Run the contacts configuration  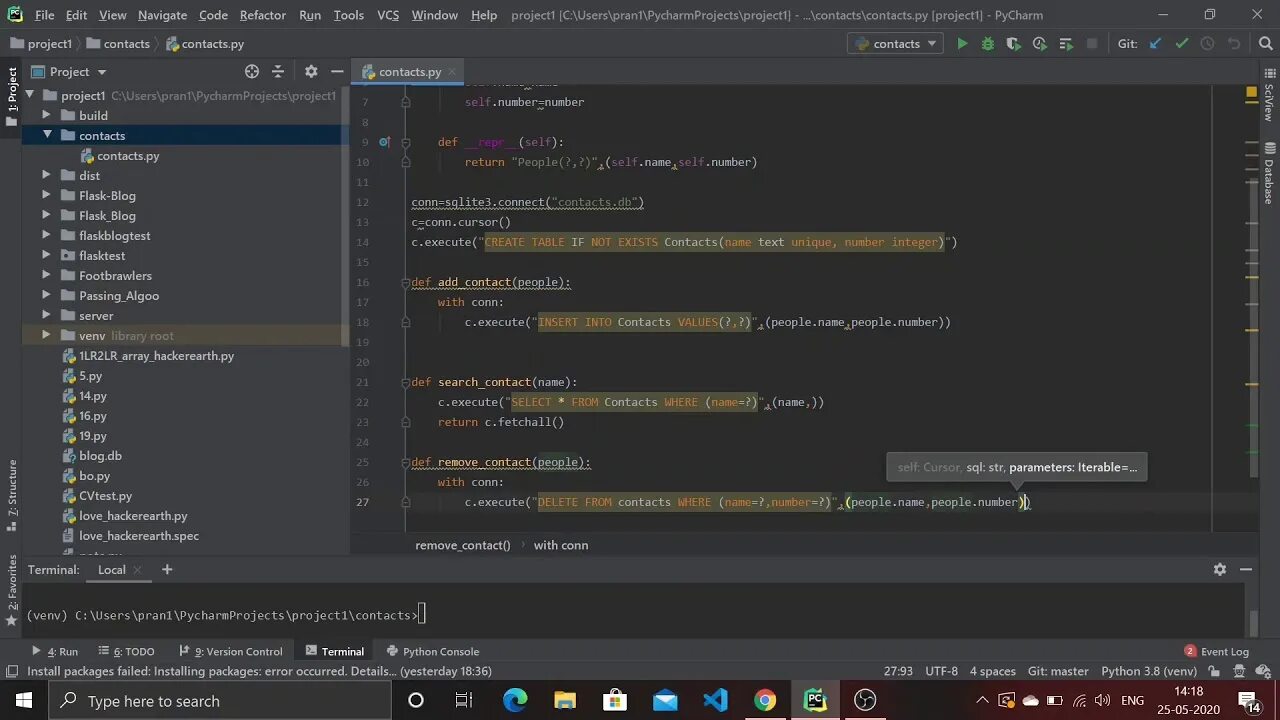point(962,44)
